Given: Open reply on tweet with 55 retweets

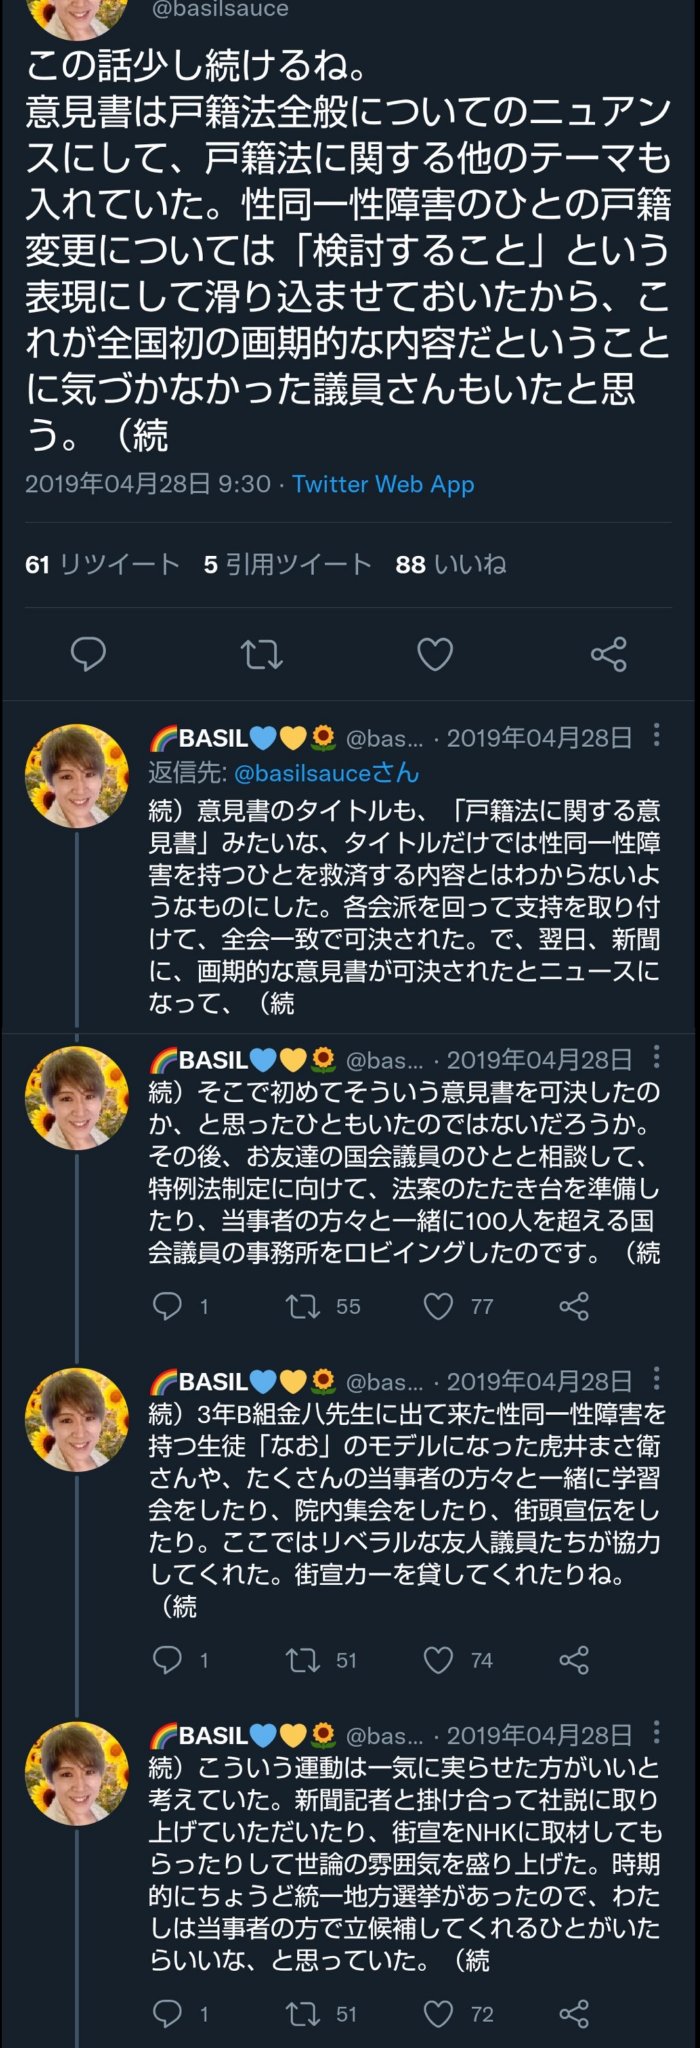Looking at the screenshot, I should 167,1306.
